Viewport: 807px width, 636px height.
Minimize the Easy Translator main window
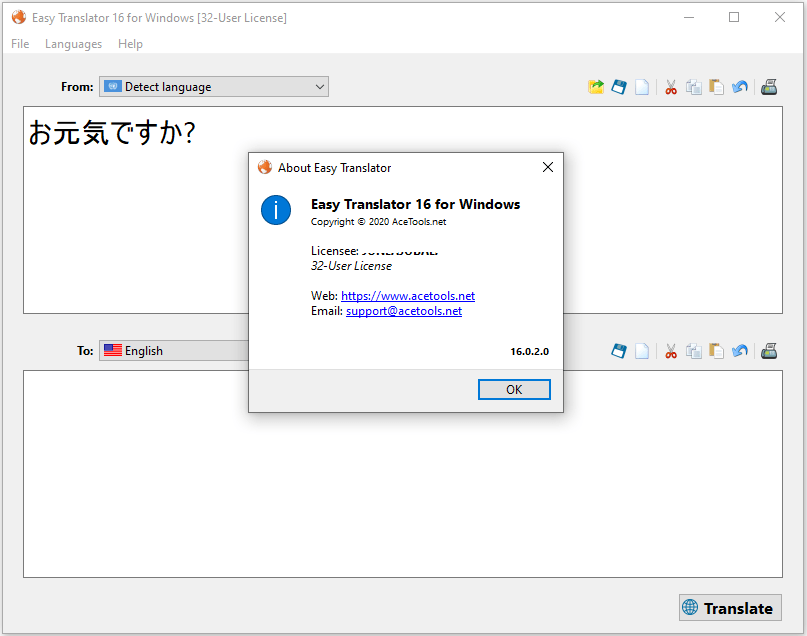(689, 17)
